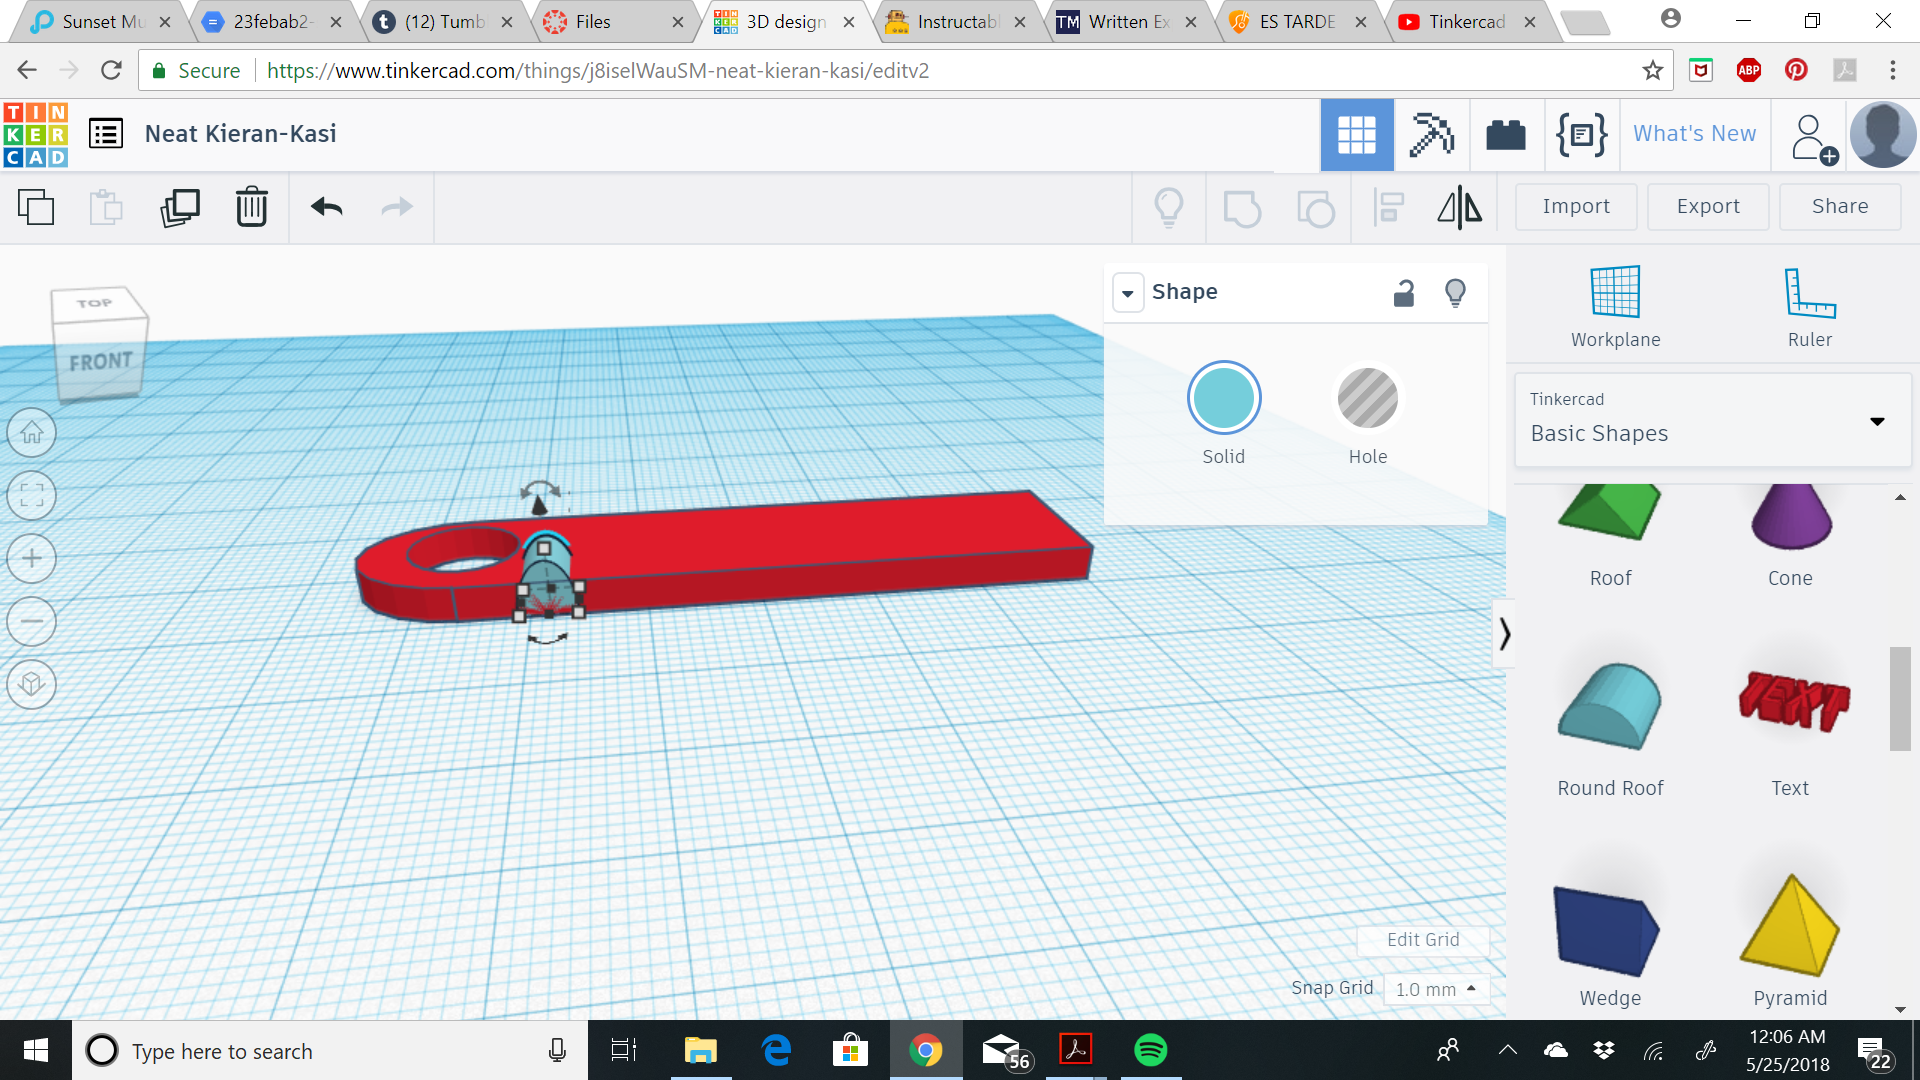The width and height of the screenshot is (1920, 1080).
Task: Toggle the shape lock icon
Action: [x=1404, y=292]
